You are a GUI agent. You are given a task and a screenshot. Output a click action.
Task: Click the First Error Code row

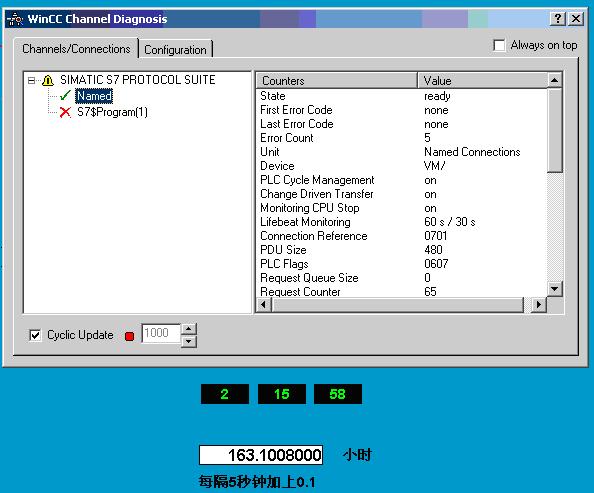(x=402, y=110)
